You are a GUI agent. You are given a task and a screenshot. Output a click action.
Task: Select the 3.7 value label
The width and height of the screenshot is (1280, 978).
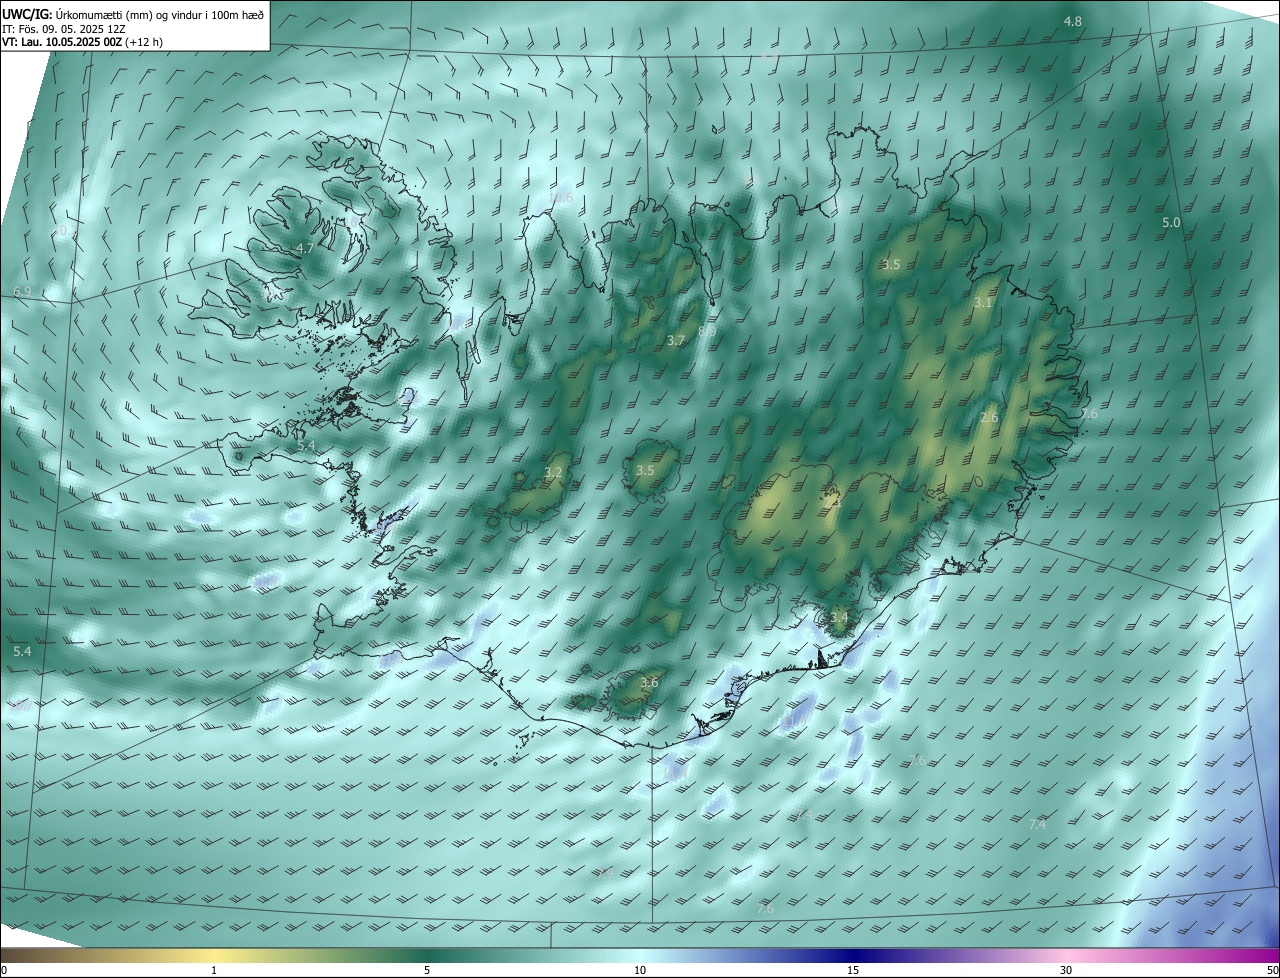pyautogui.click(x=676, y=340)
